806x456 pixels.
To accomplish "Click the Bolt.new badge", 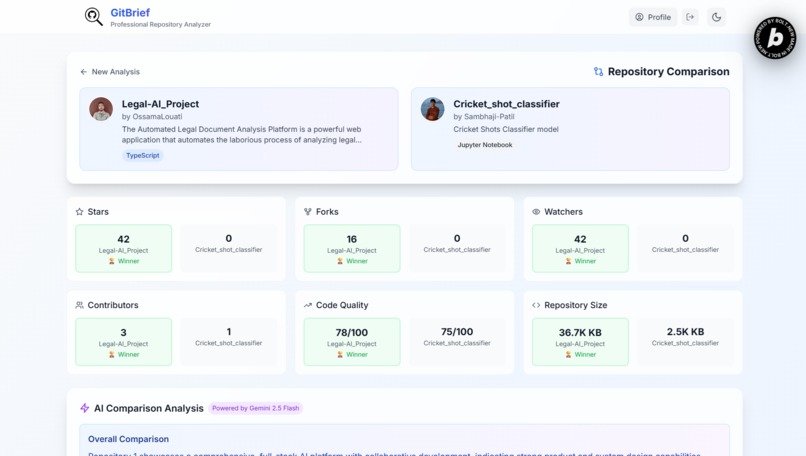I will pyautogui.click(x=775, y=38).
